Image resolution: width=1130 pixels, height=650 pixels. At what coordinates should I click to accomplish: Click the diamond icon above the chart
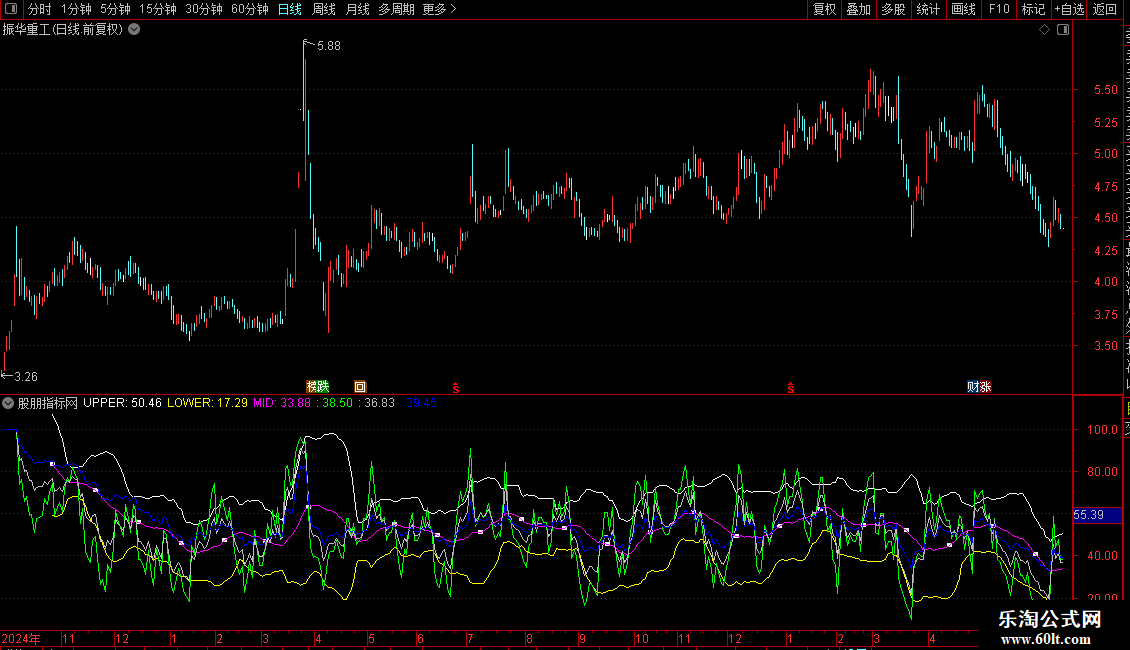click(x=1044, y=30)
